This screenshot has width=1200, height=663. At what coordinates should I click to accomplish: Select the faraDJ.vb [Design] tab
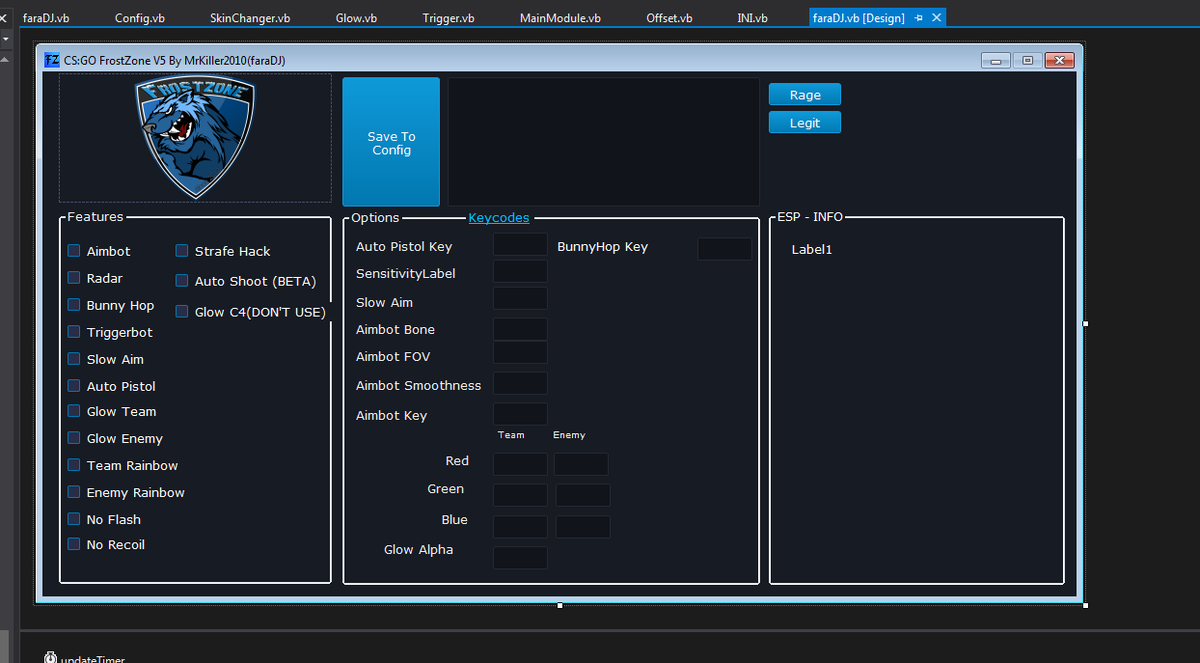858,18
